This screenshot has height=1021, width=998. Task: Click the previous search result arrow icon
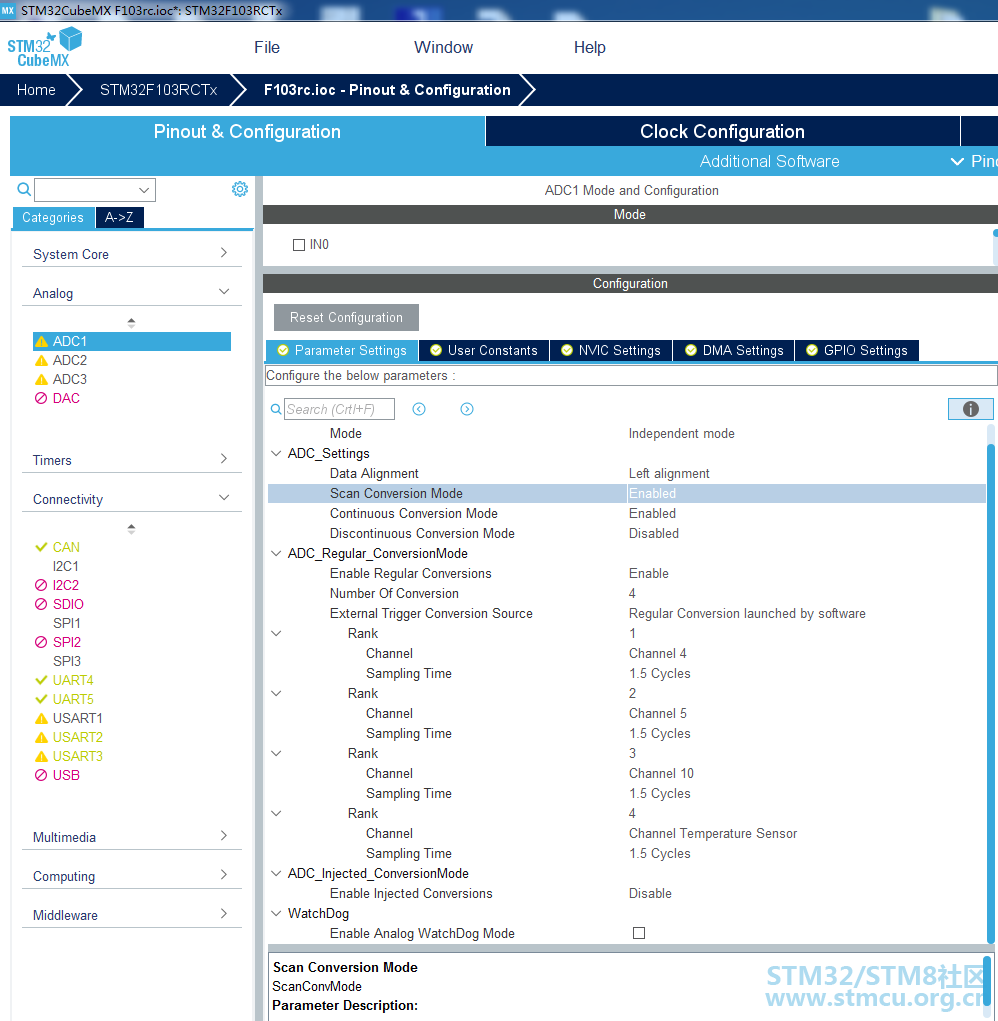tap(419, 409)
